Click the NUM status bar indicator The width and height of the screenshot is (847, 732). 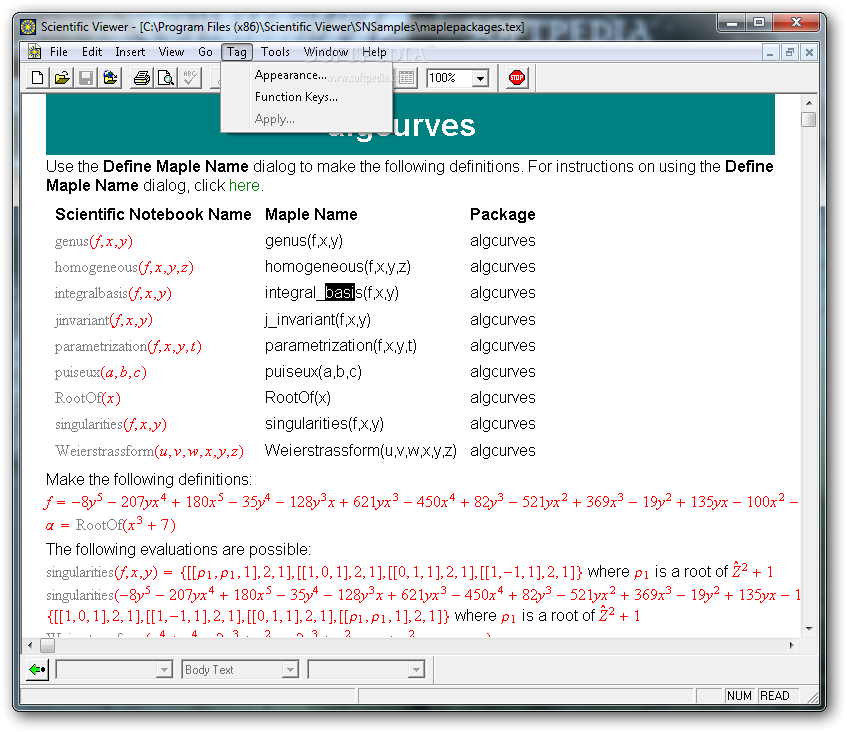point(739,696)
